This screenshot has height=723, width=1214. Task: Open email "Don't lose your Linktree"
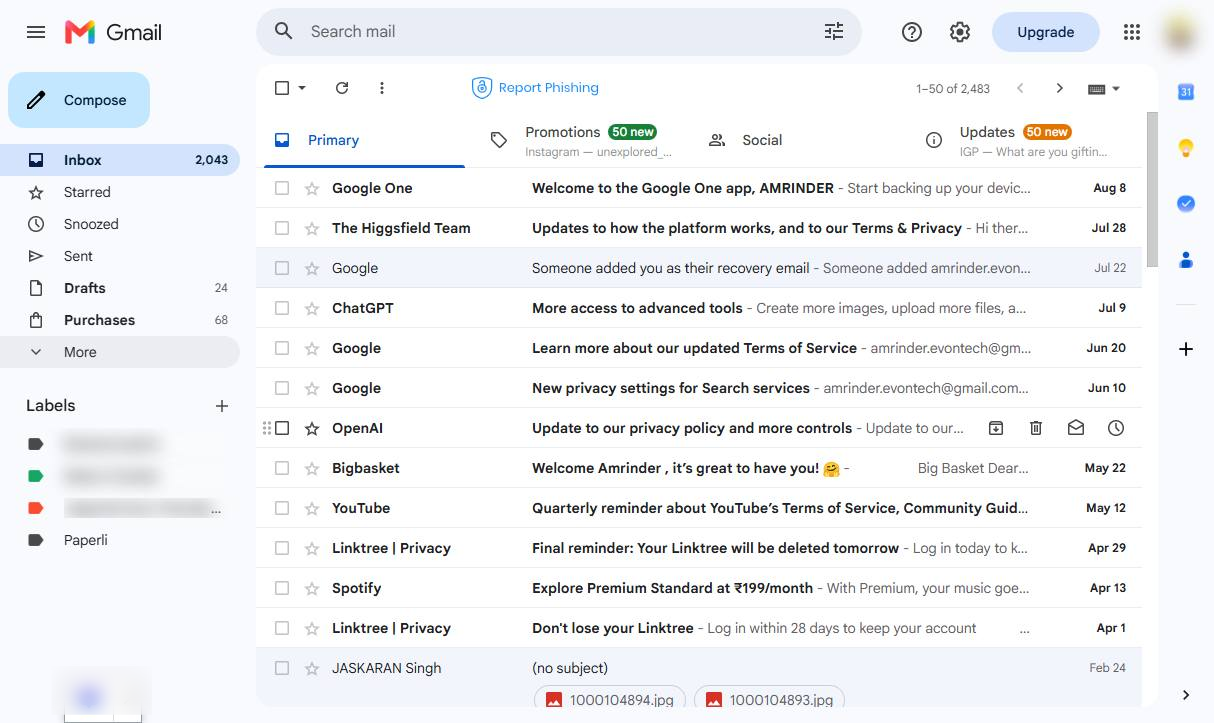click(x=699, y=628)
